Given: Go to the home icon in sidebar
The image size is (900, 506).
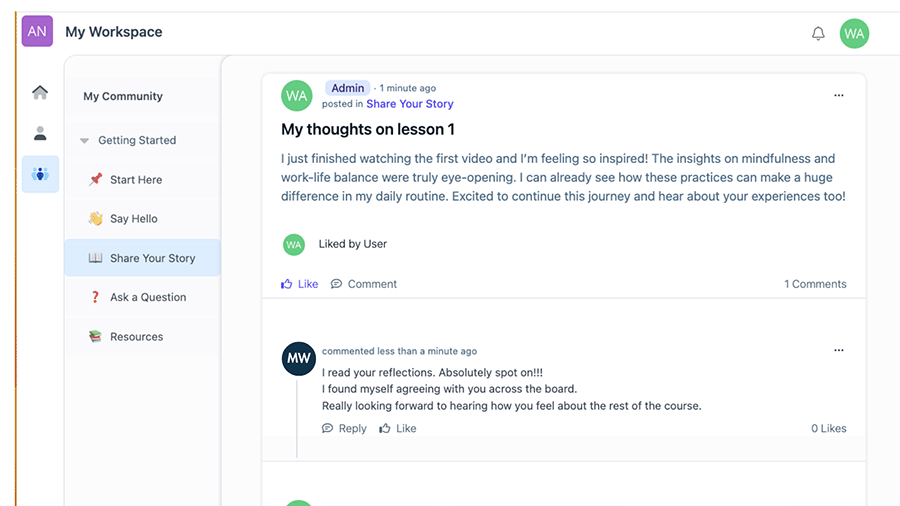Looking at the screenshot, I should pyautogui.click(x=40, y=92).
